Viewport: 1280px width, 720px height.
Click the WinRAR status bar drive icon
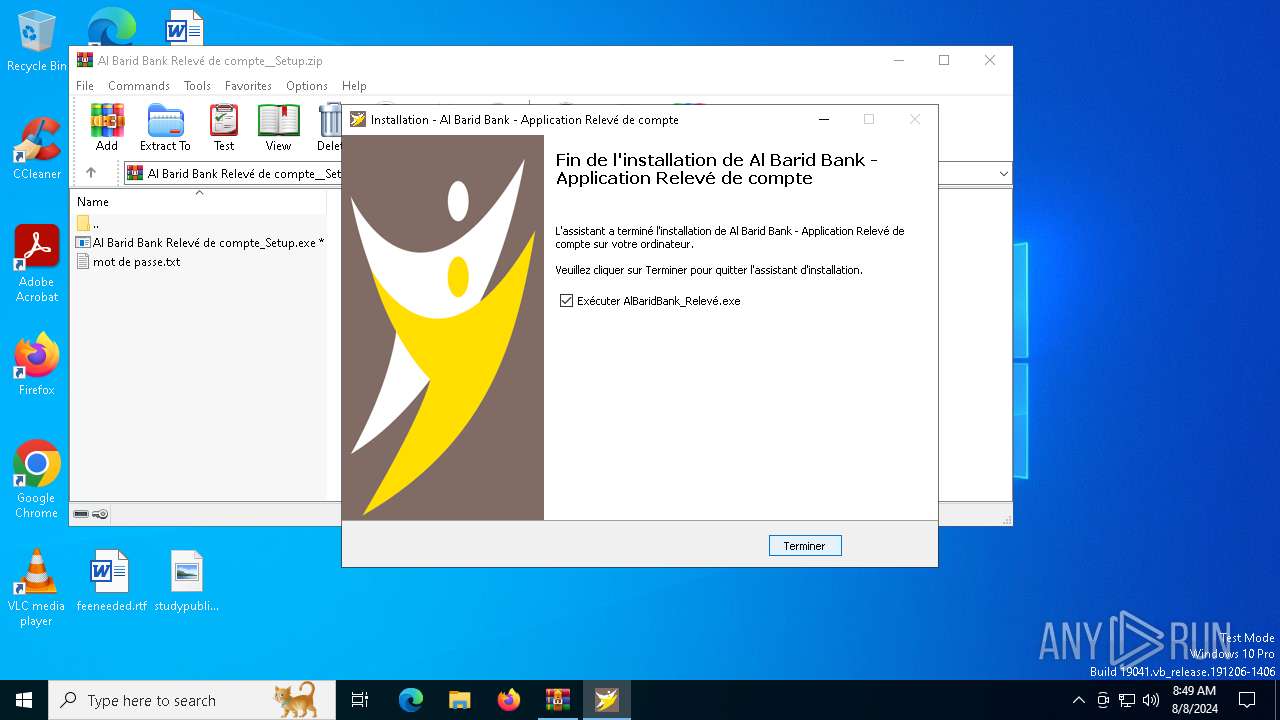pos(81,514)
